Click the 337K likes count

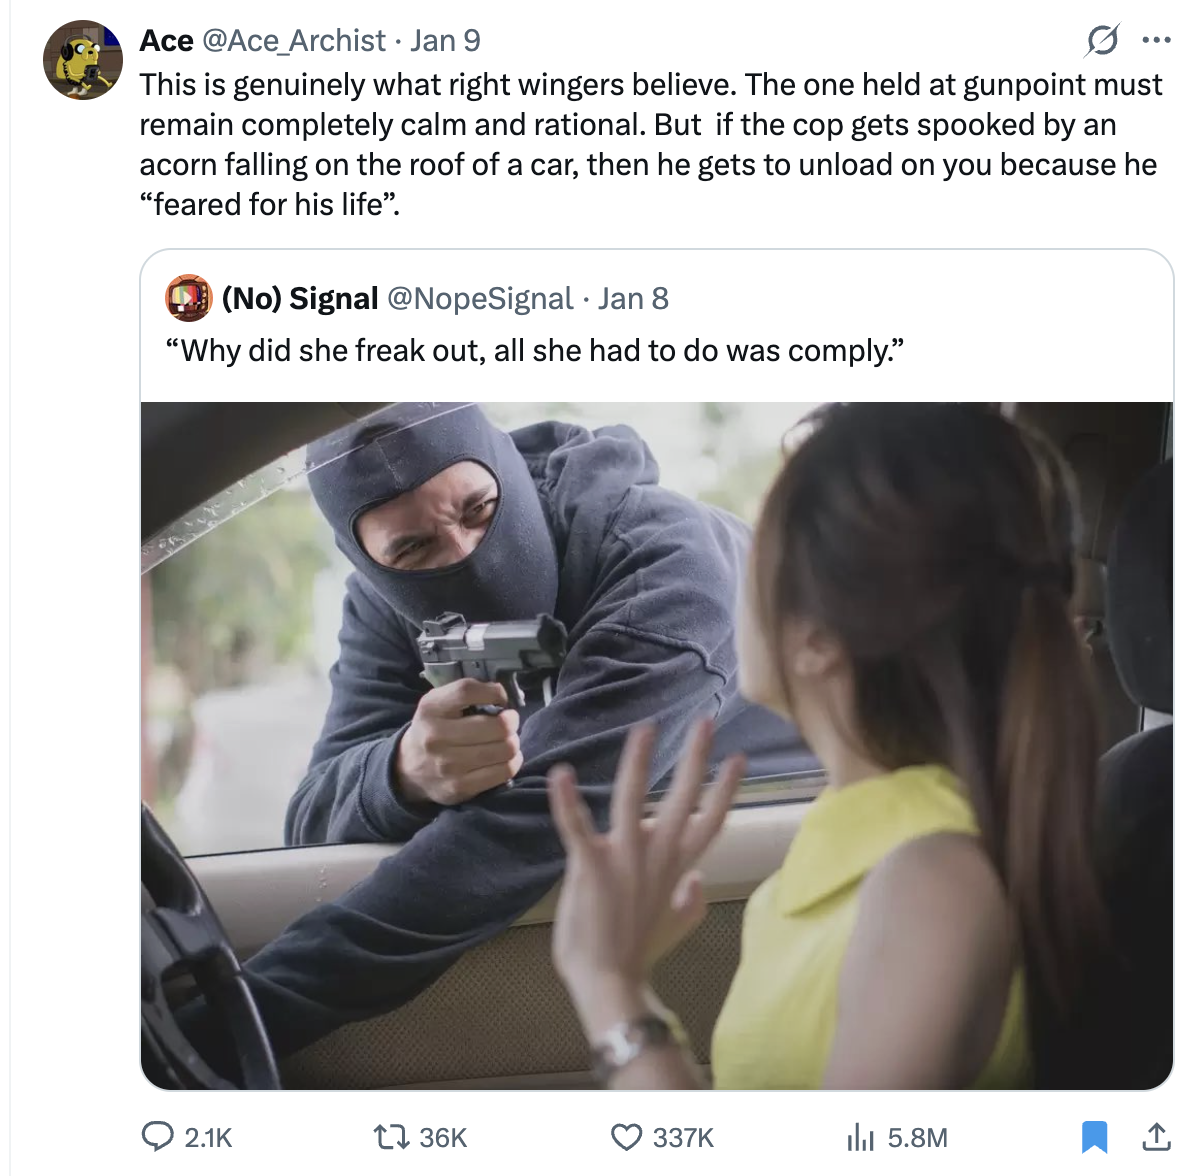pyautogui.click(x=683, y=1138)
